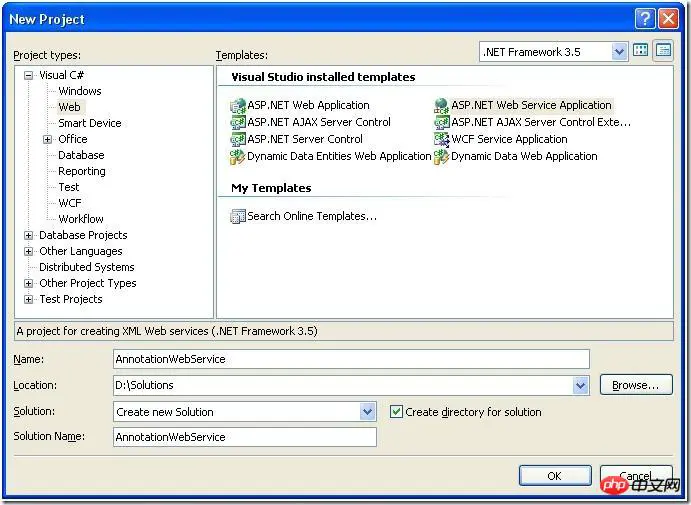This screenshot has width=691, height=505.
Task: Open the .NET Framework version dropdown
Action: point(619,52)
